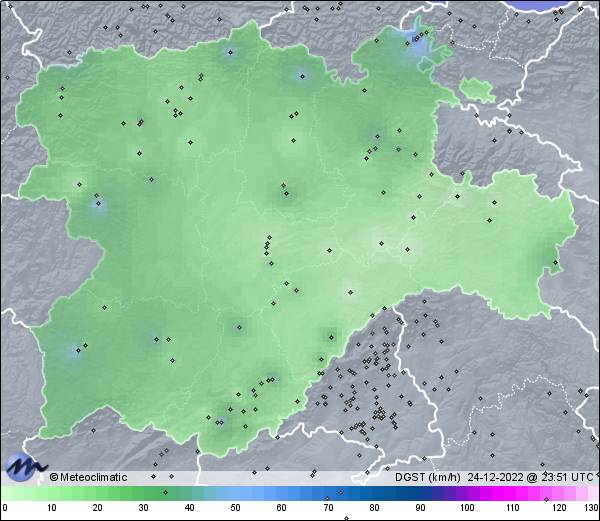Click the ©Meteoclimatic copyright text

(x=88, y=477)
